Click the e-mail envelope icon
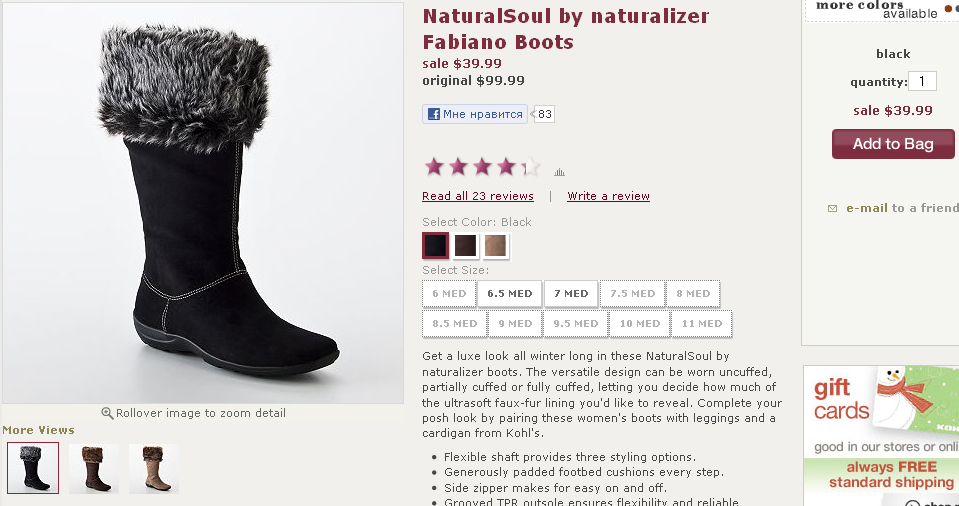The height and width of the screenshot is (506, 959). click(x=832, y=209)
